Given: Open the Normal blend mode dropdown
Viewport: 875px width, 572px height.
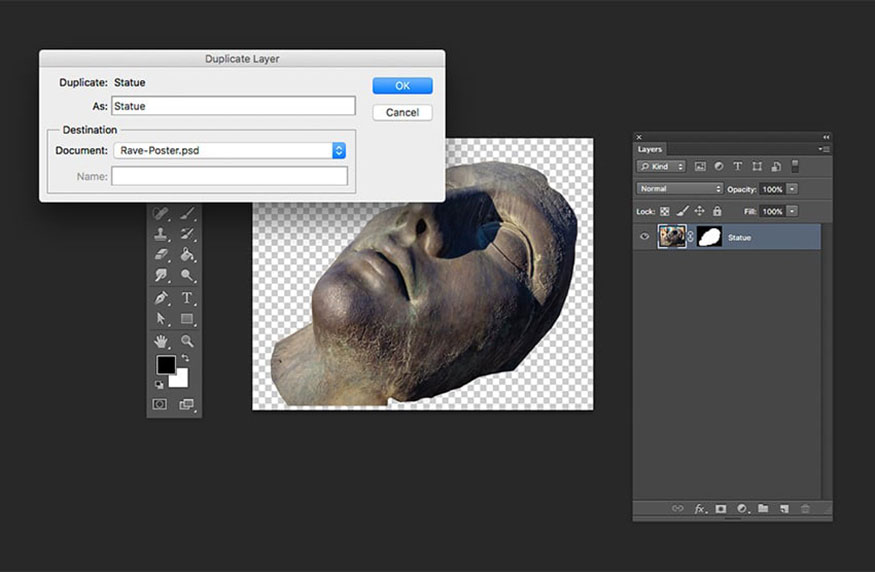Looking at the screenshot, I should [x=680, y=189].
